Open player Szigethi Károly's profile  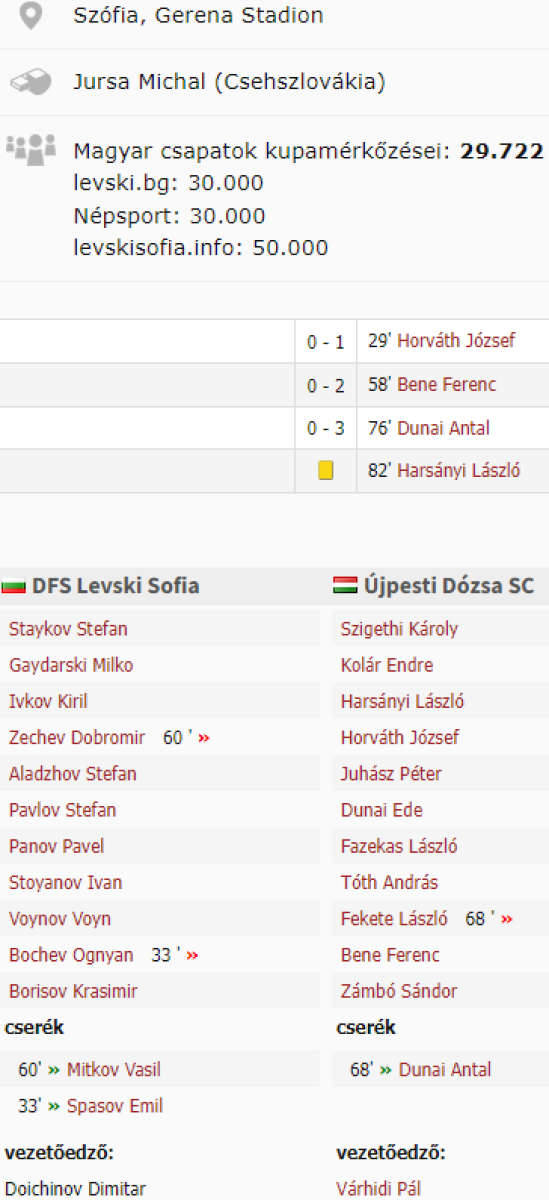[399, 630]
